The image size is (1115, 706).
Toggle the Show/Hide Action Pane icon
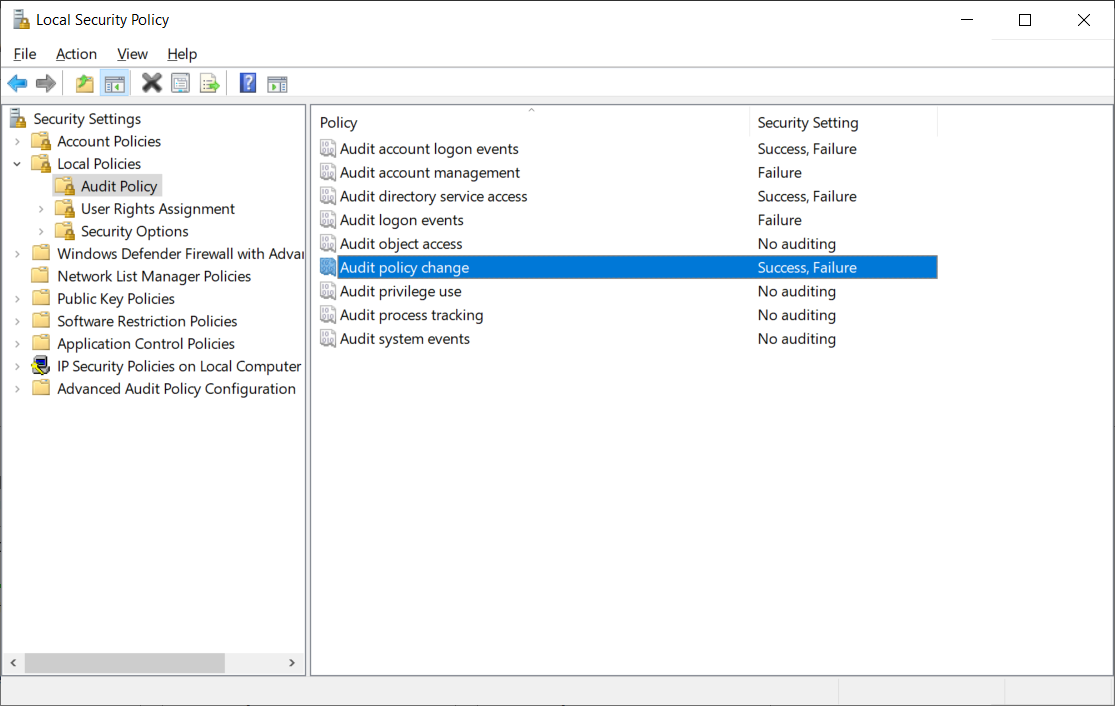click(277, 83)
